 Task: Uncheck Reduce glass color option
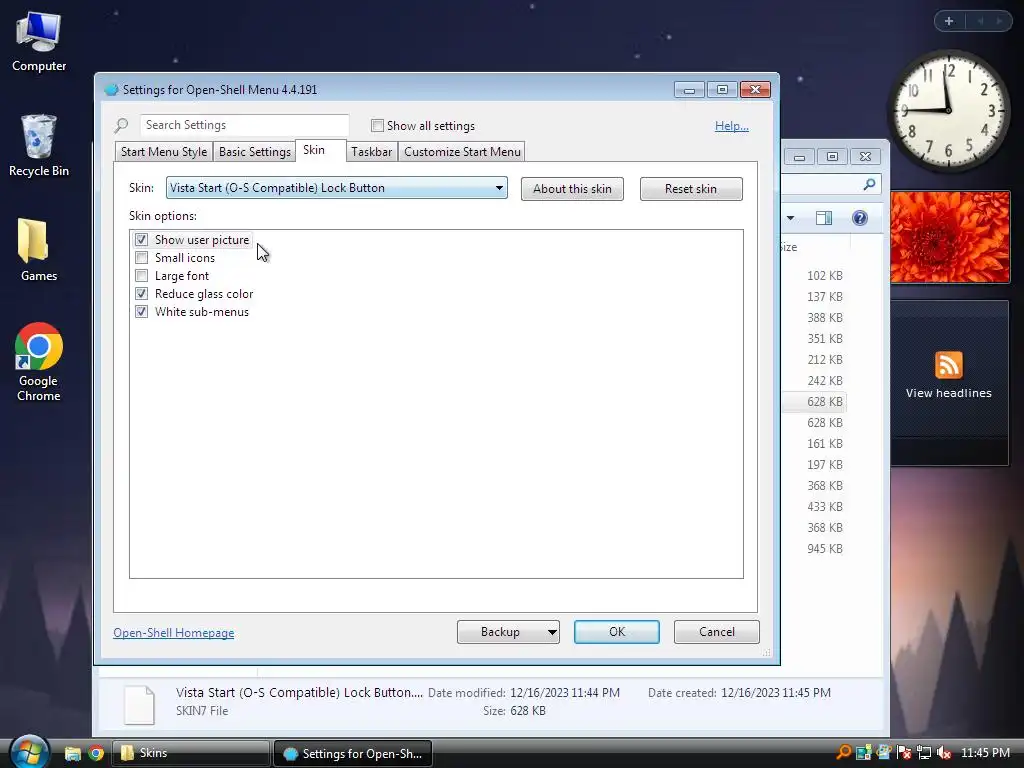coord(141,294)
